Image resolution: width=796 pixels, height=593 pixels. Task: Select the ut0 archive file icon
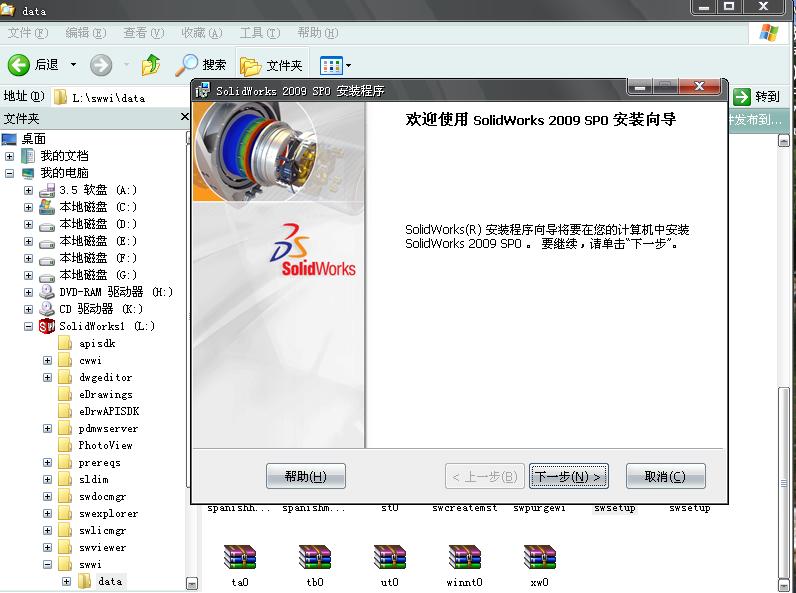pyautogui.click(x=389, y=557)
